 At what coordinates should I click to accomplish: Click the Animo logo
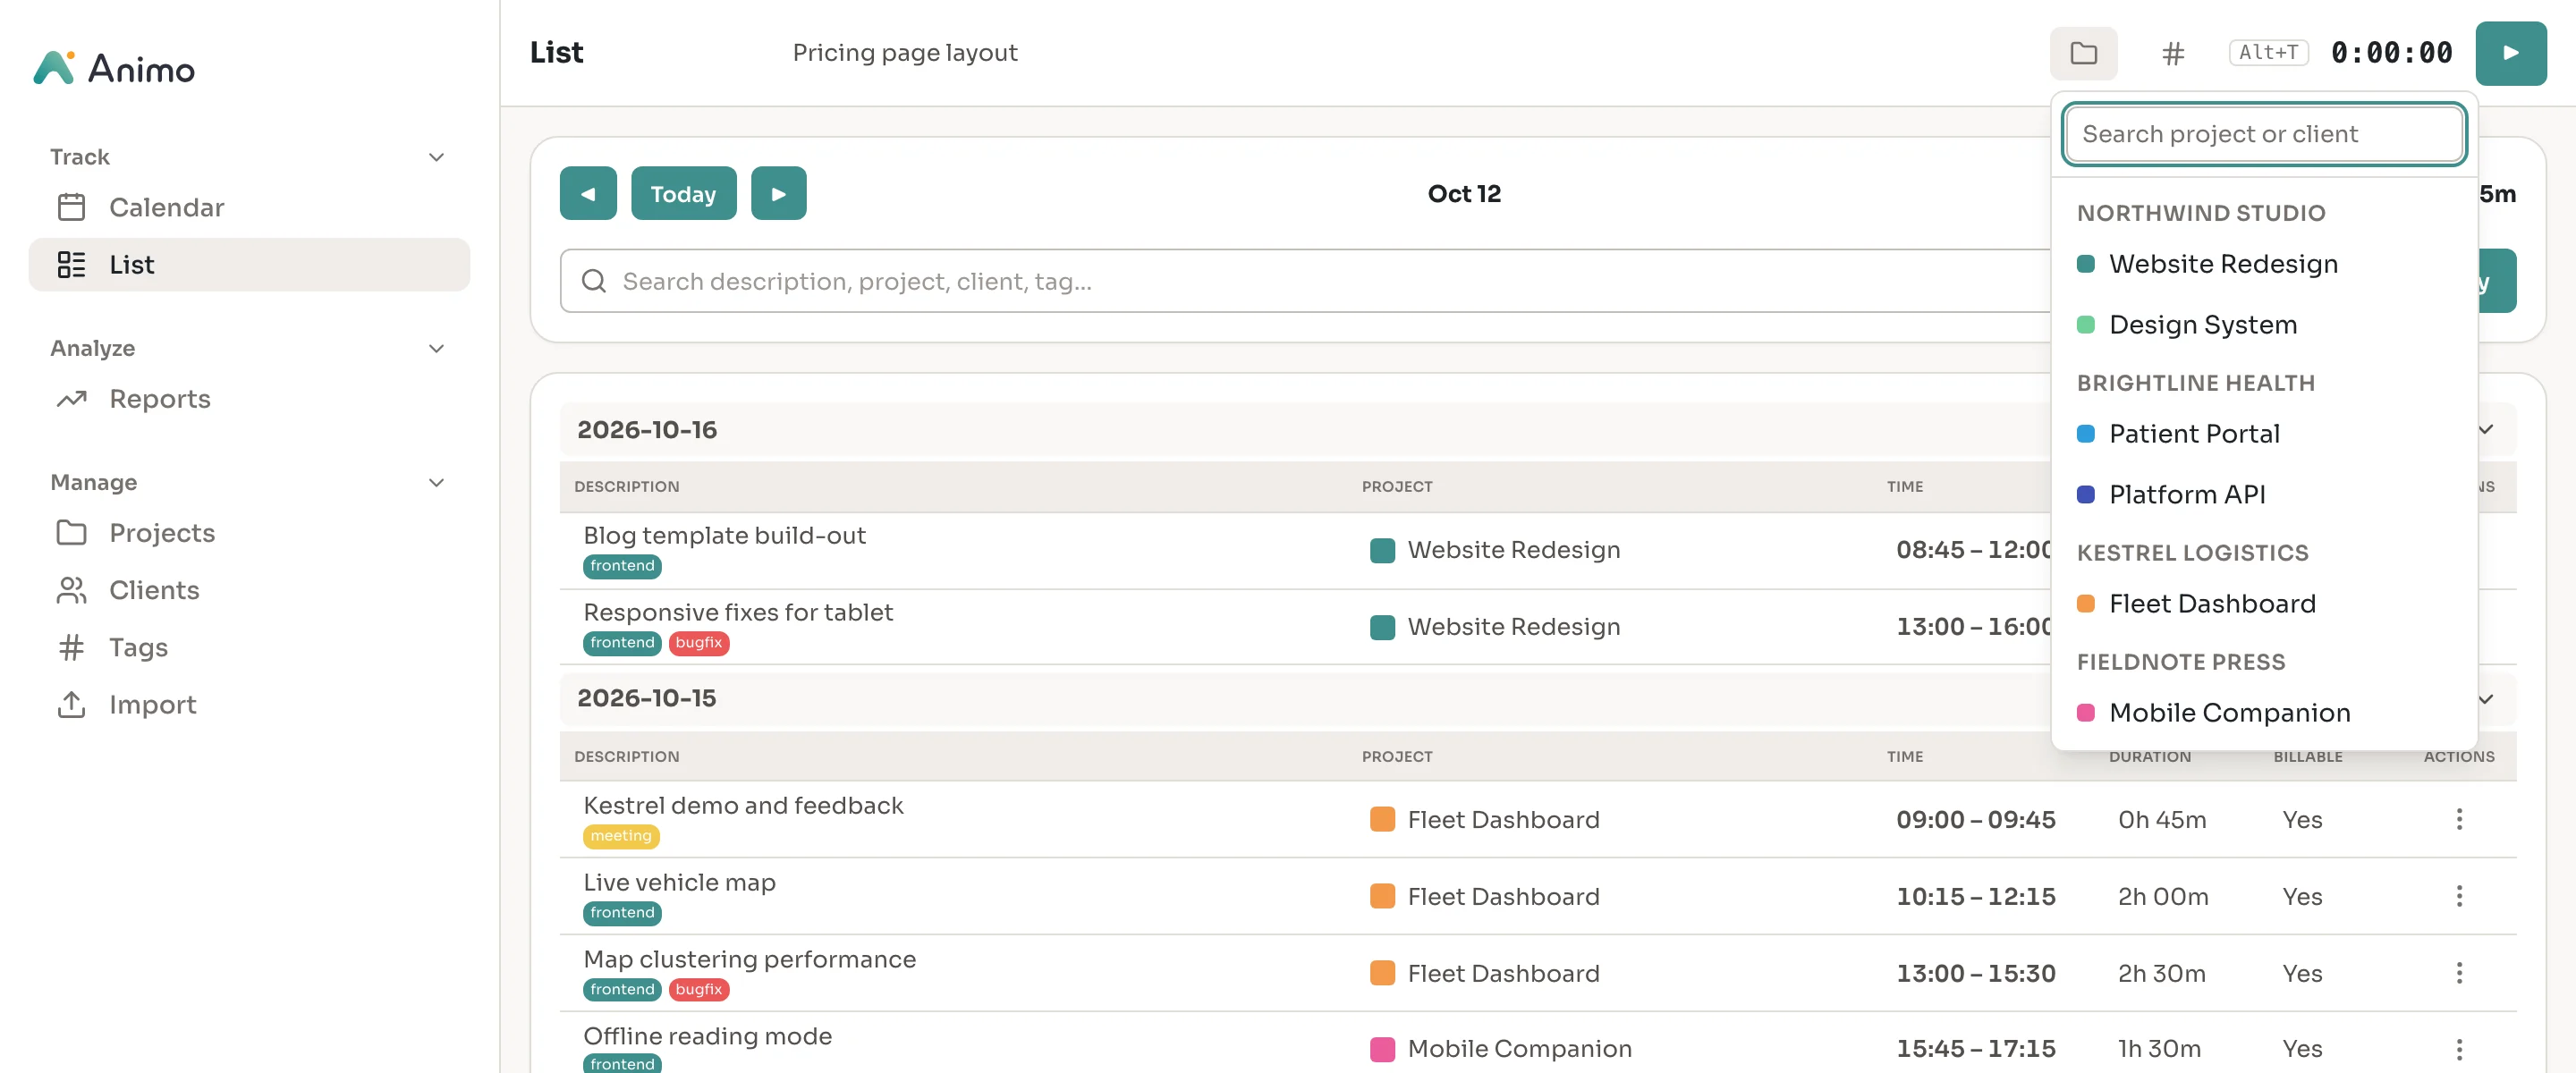[114, 68]
